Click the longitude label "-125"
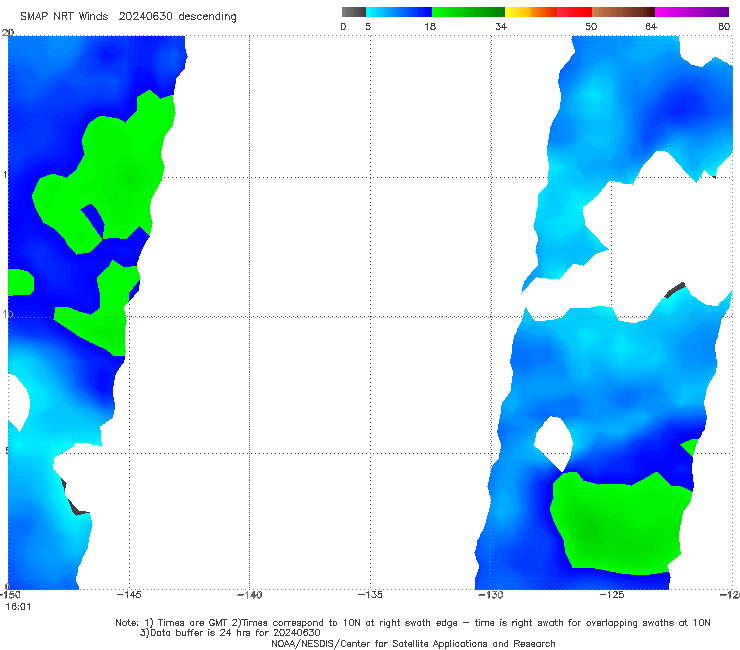This screenshot has width=740, height=650. [x=612, y=595]
